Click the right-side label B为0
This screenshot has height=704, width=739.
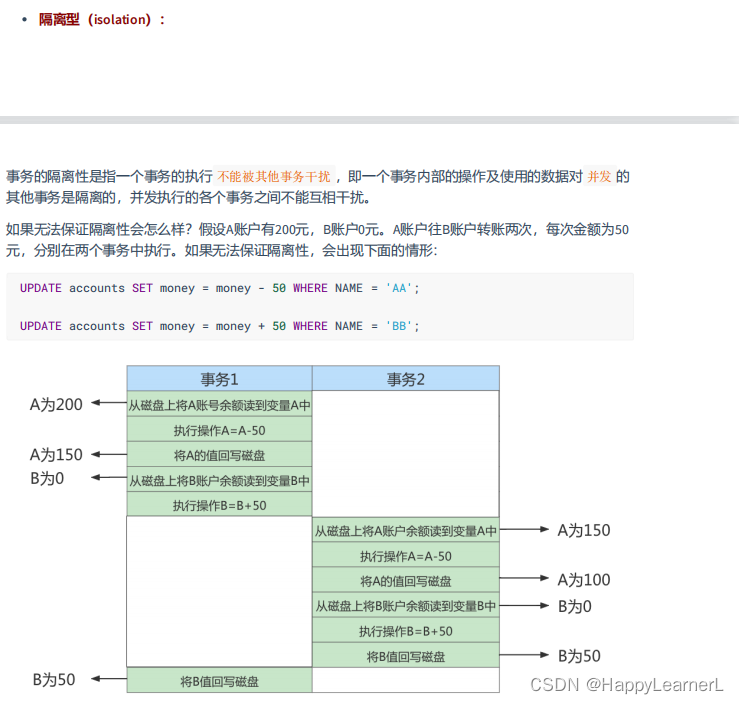(575, 606)
